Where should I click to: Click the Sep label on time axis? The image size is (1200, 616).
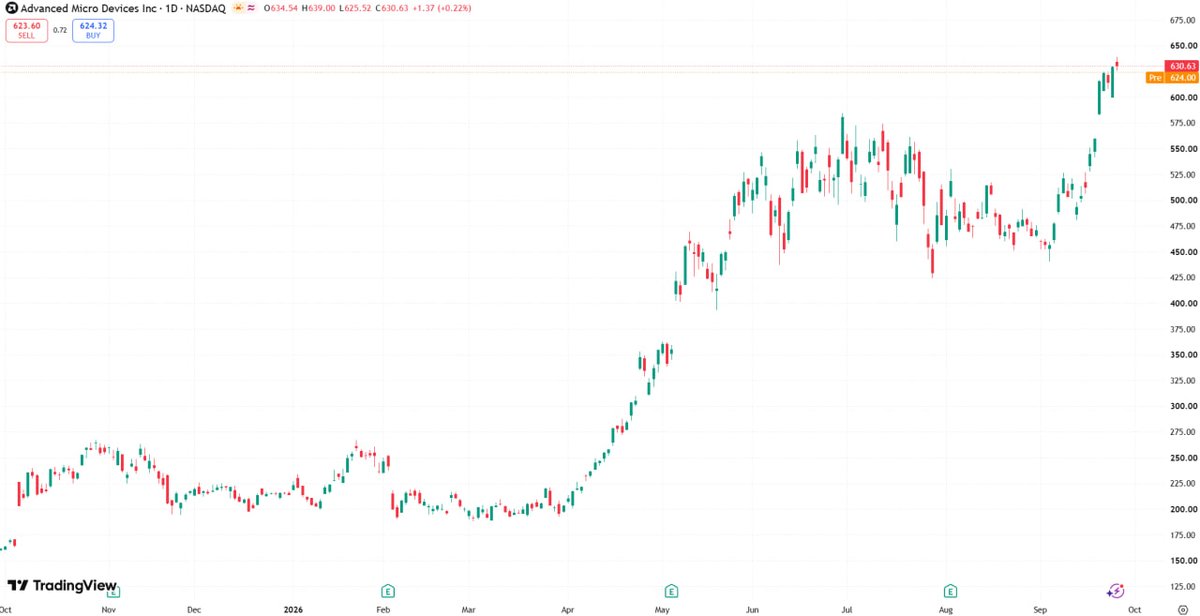point(1040,609)
